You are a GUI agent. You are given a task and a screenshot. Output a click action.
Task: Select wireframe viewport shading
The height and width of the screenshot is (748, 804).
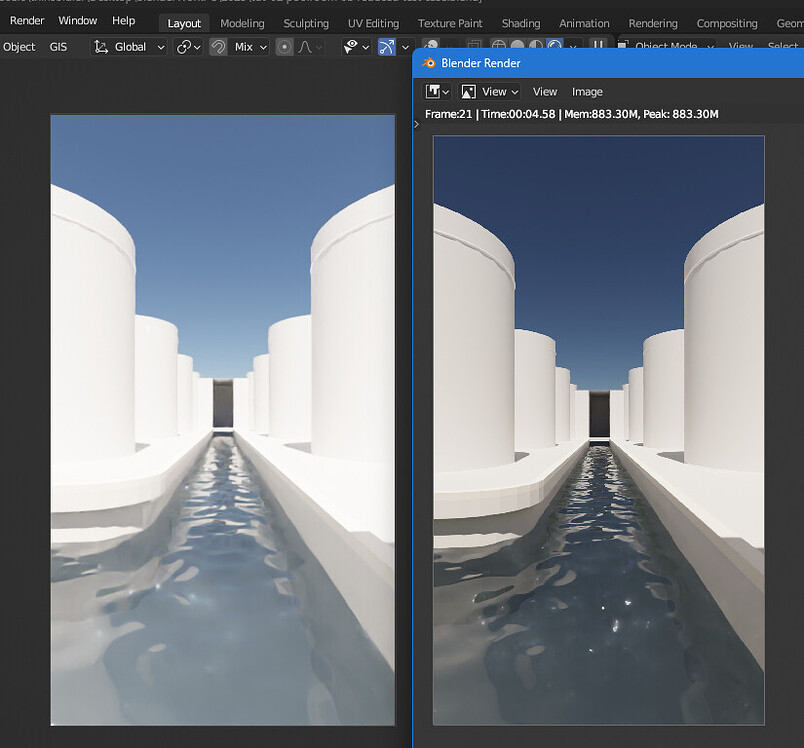[498, 45]
